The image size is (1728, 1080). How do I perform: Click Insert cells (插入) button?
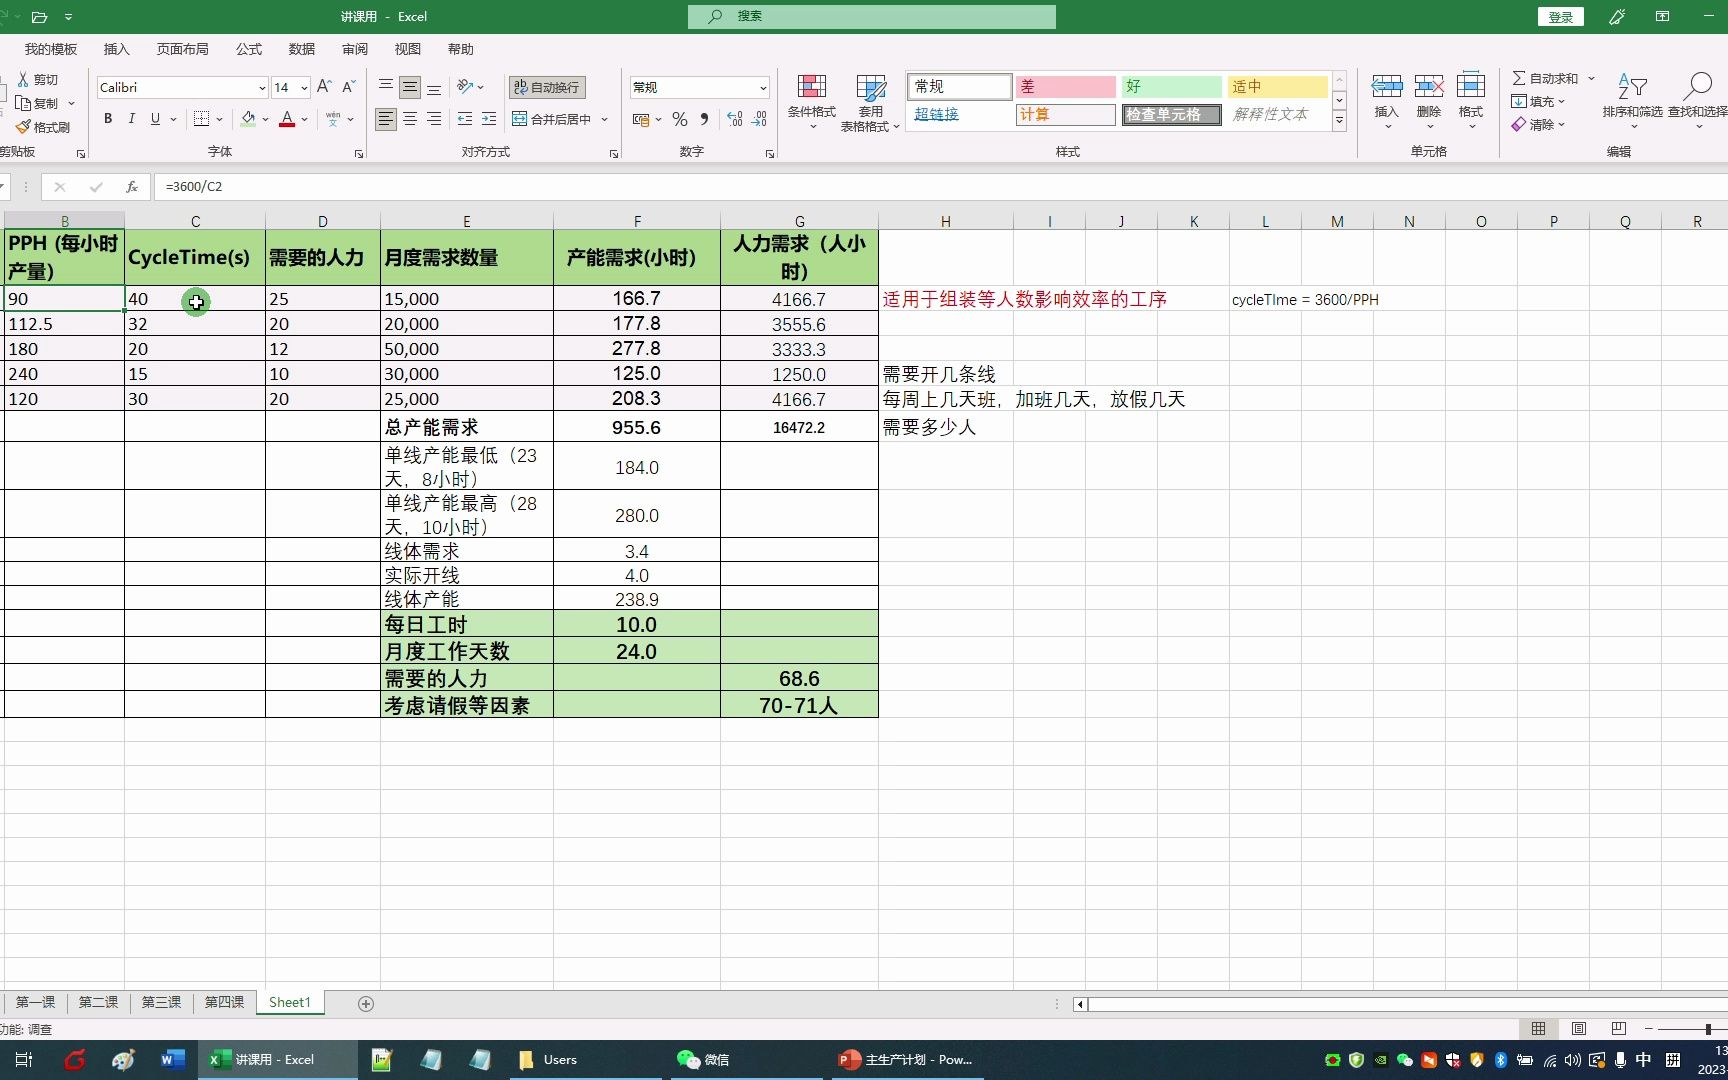[1386, 100]
